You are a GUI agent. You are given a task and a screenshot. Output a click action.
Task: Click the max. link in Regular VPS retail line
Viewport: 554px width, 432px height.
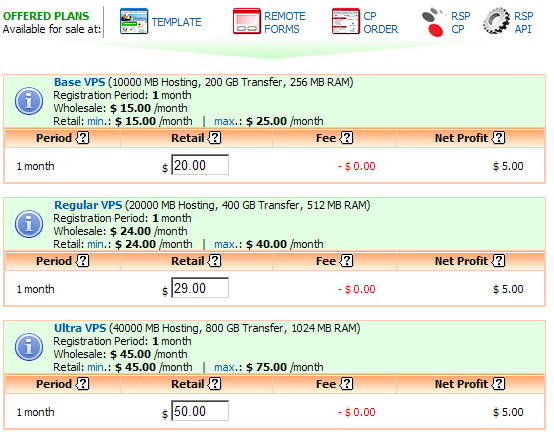pos(224,244)
